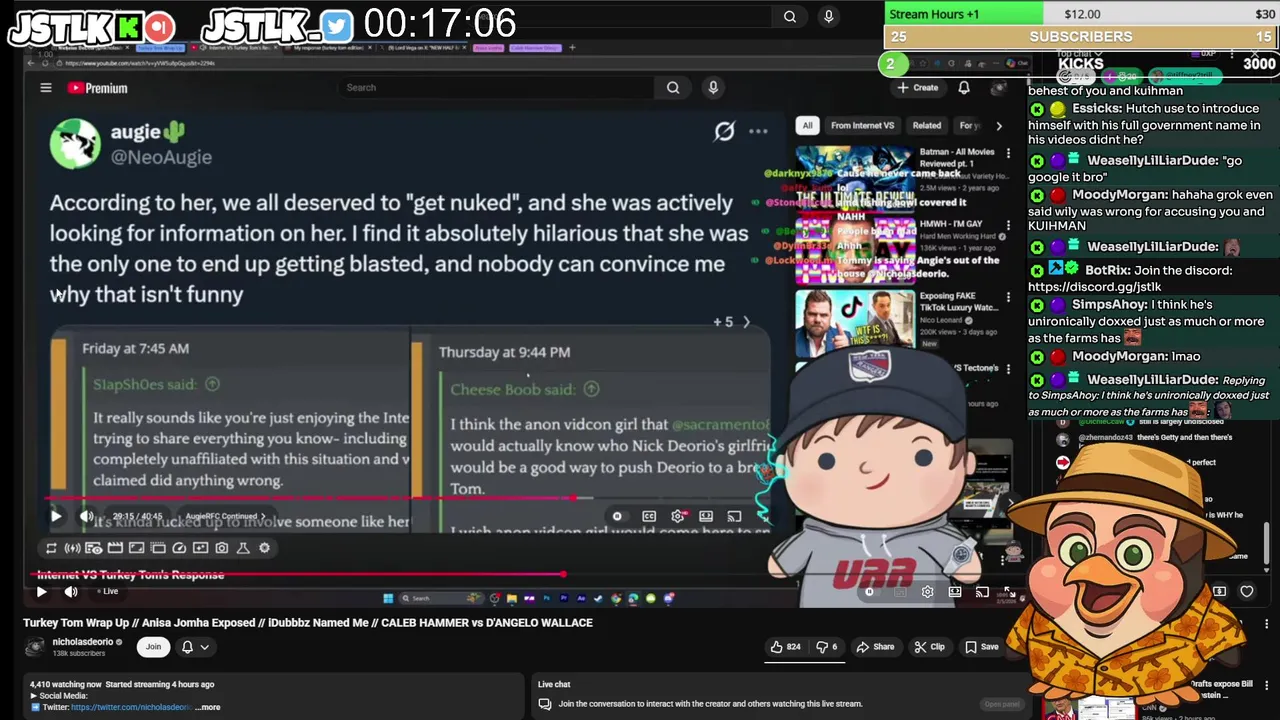Open the YouTube notifications bell next to Create

[x=964, y=88]
